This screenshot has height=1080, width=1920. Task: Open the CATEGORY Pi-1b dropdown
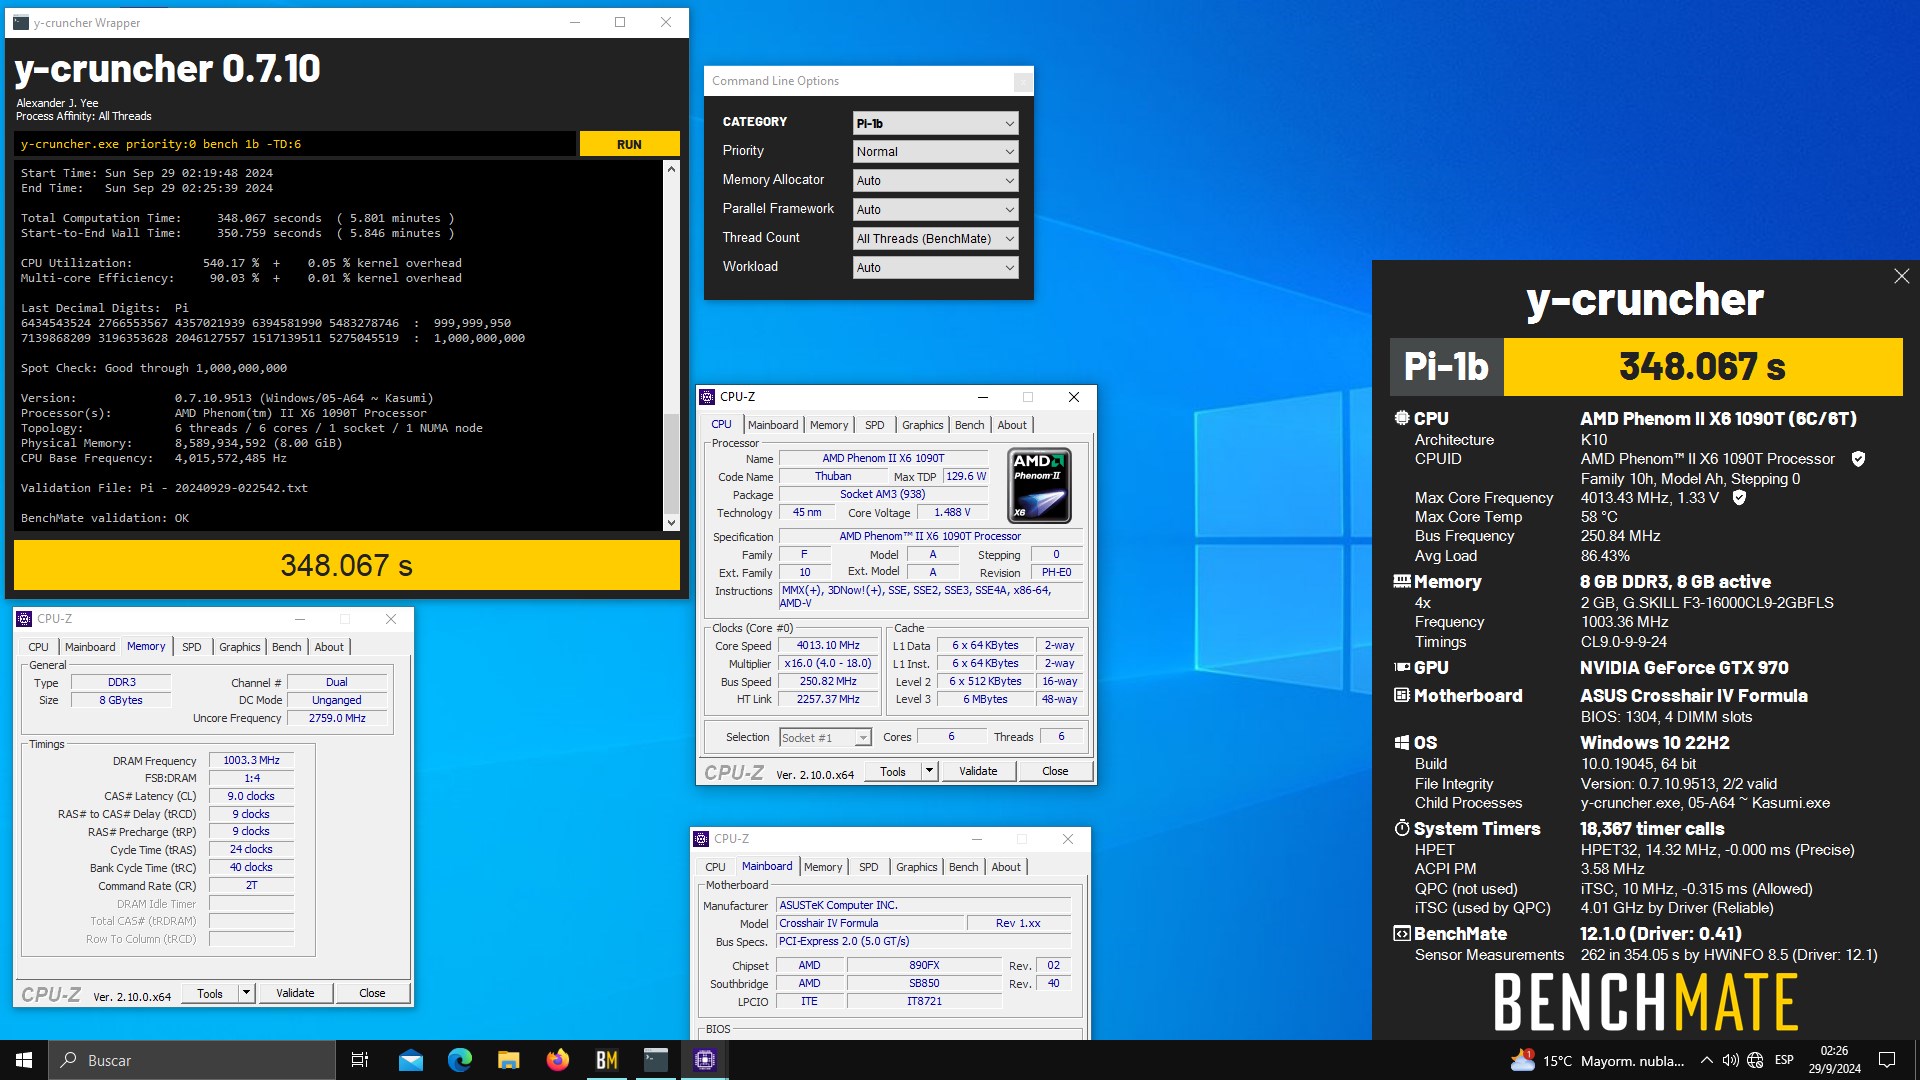click(x=935, y=123)
